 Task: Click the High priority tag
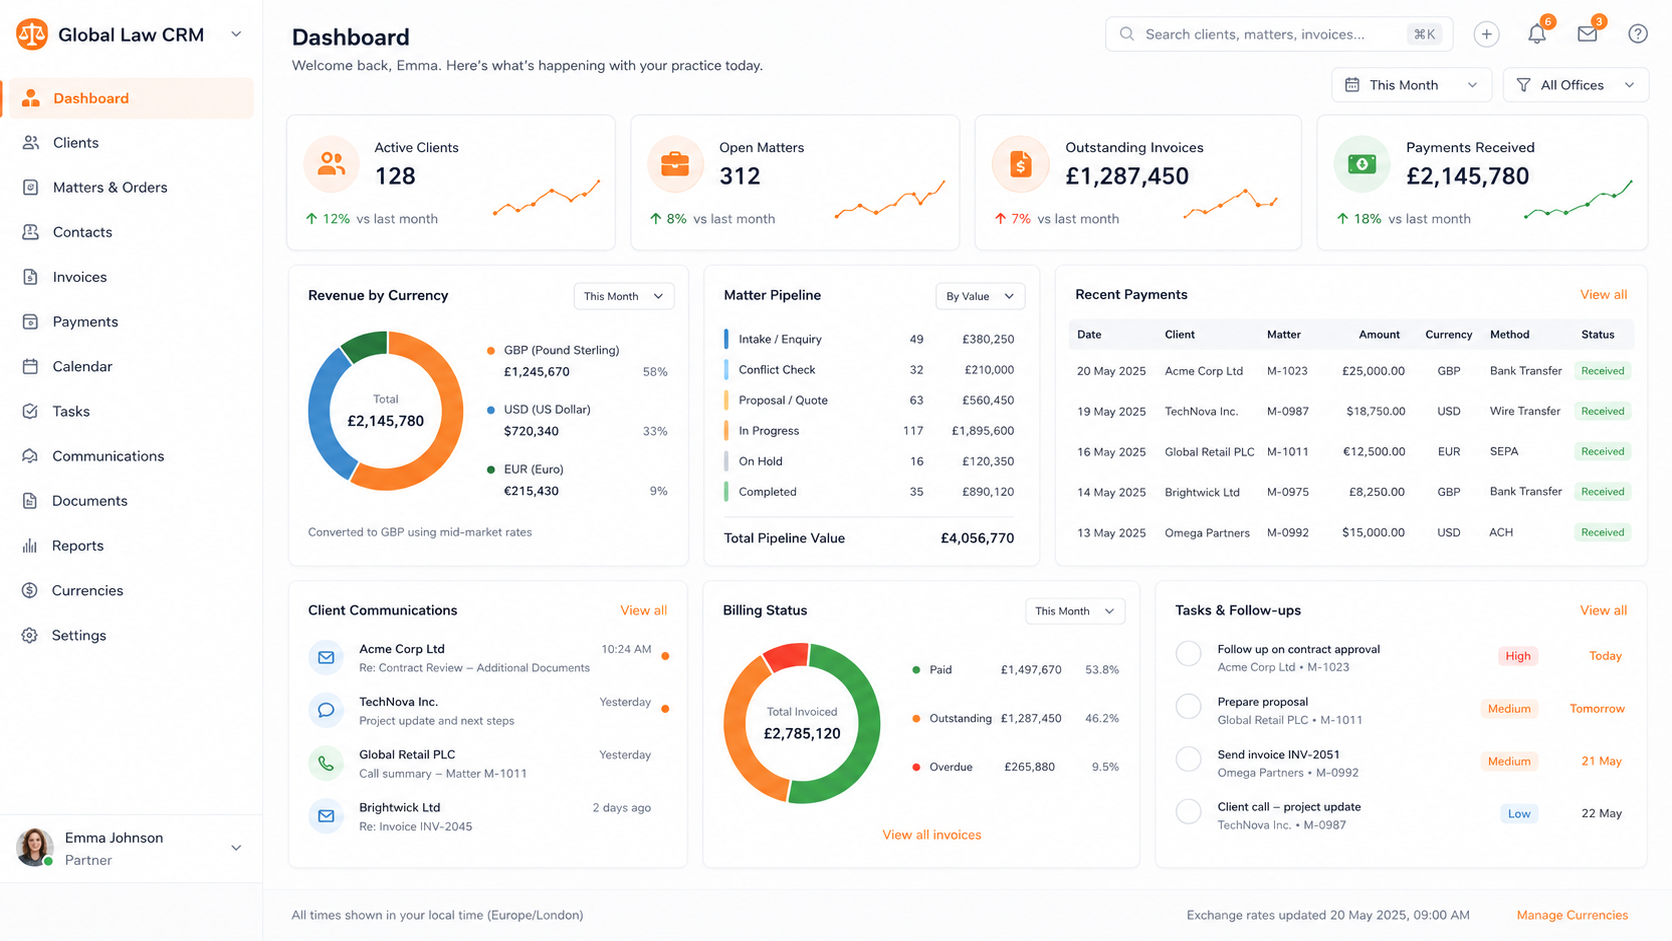(x=1518, y=656)
